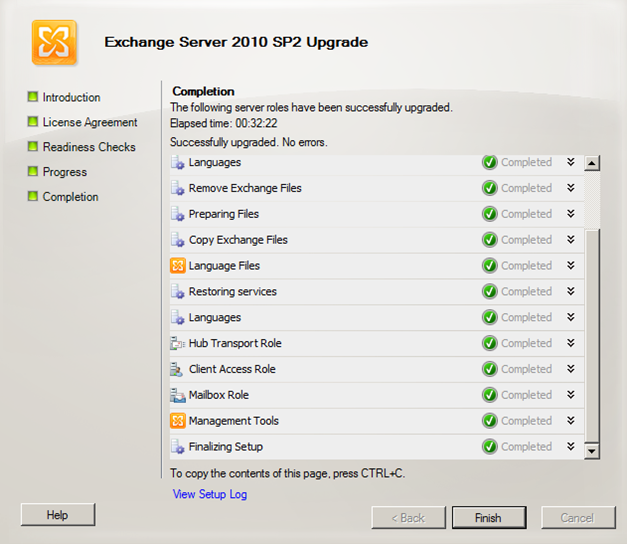Click green checkmark for Preparing Files

[489, 214]
